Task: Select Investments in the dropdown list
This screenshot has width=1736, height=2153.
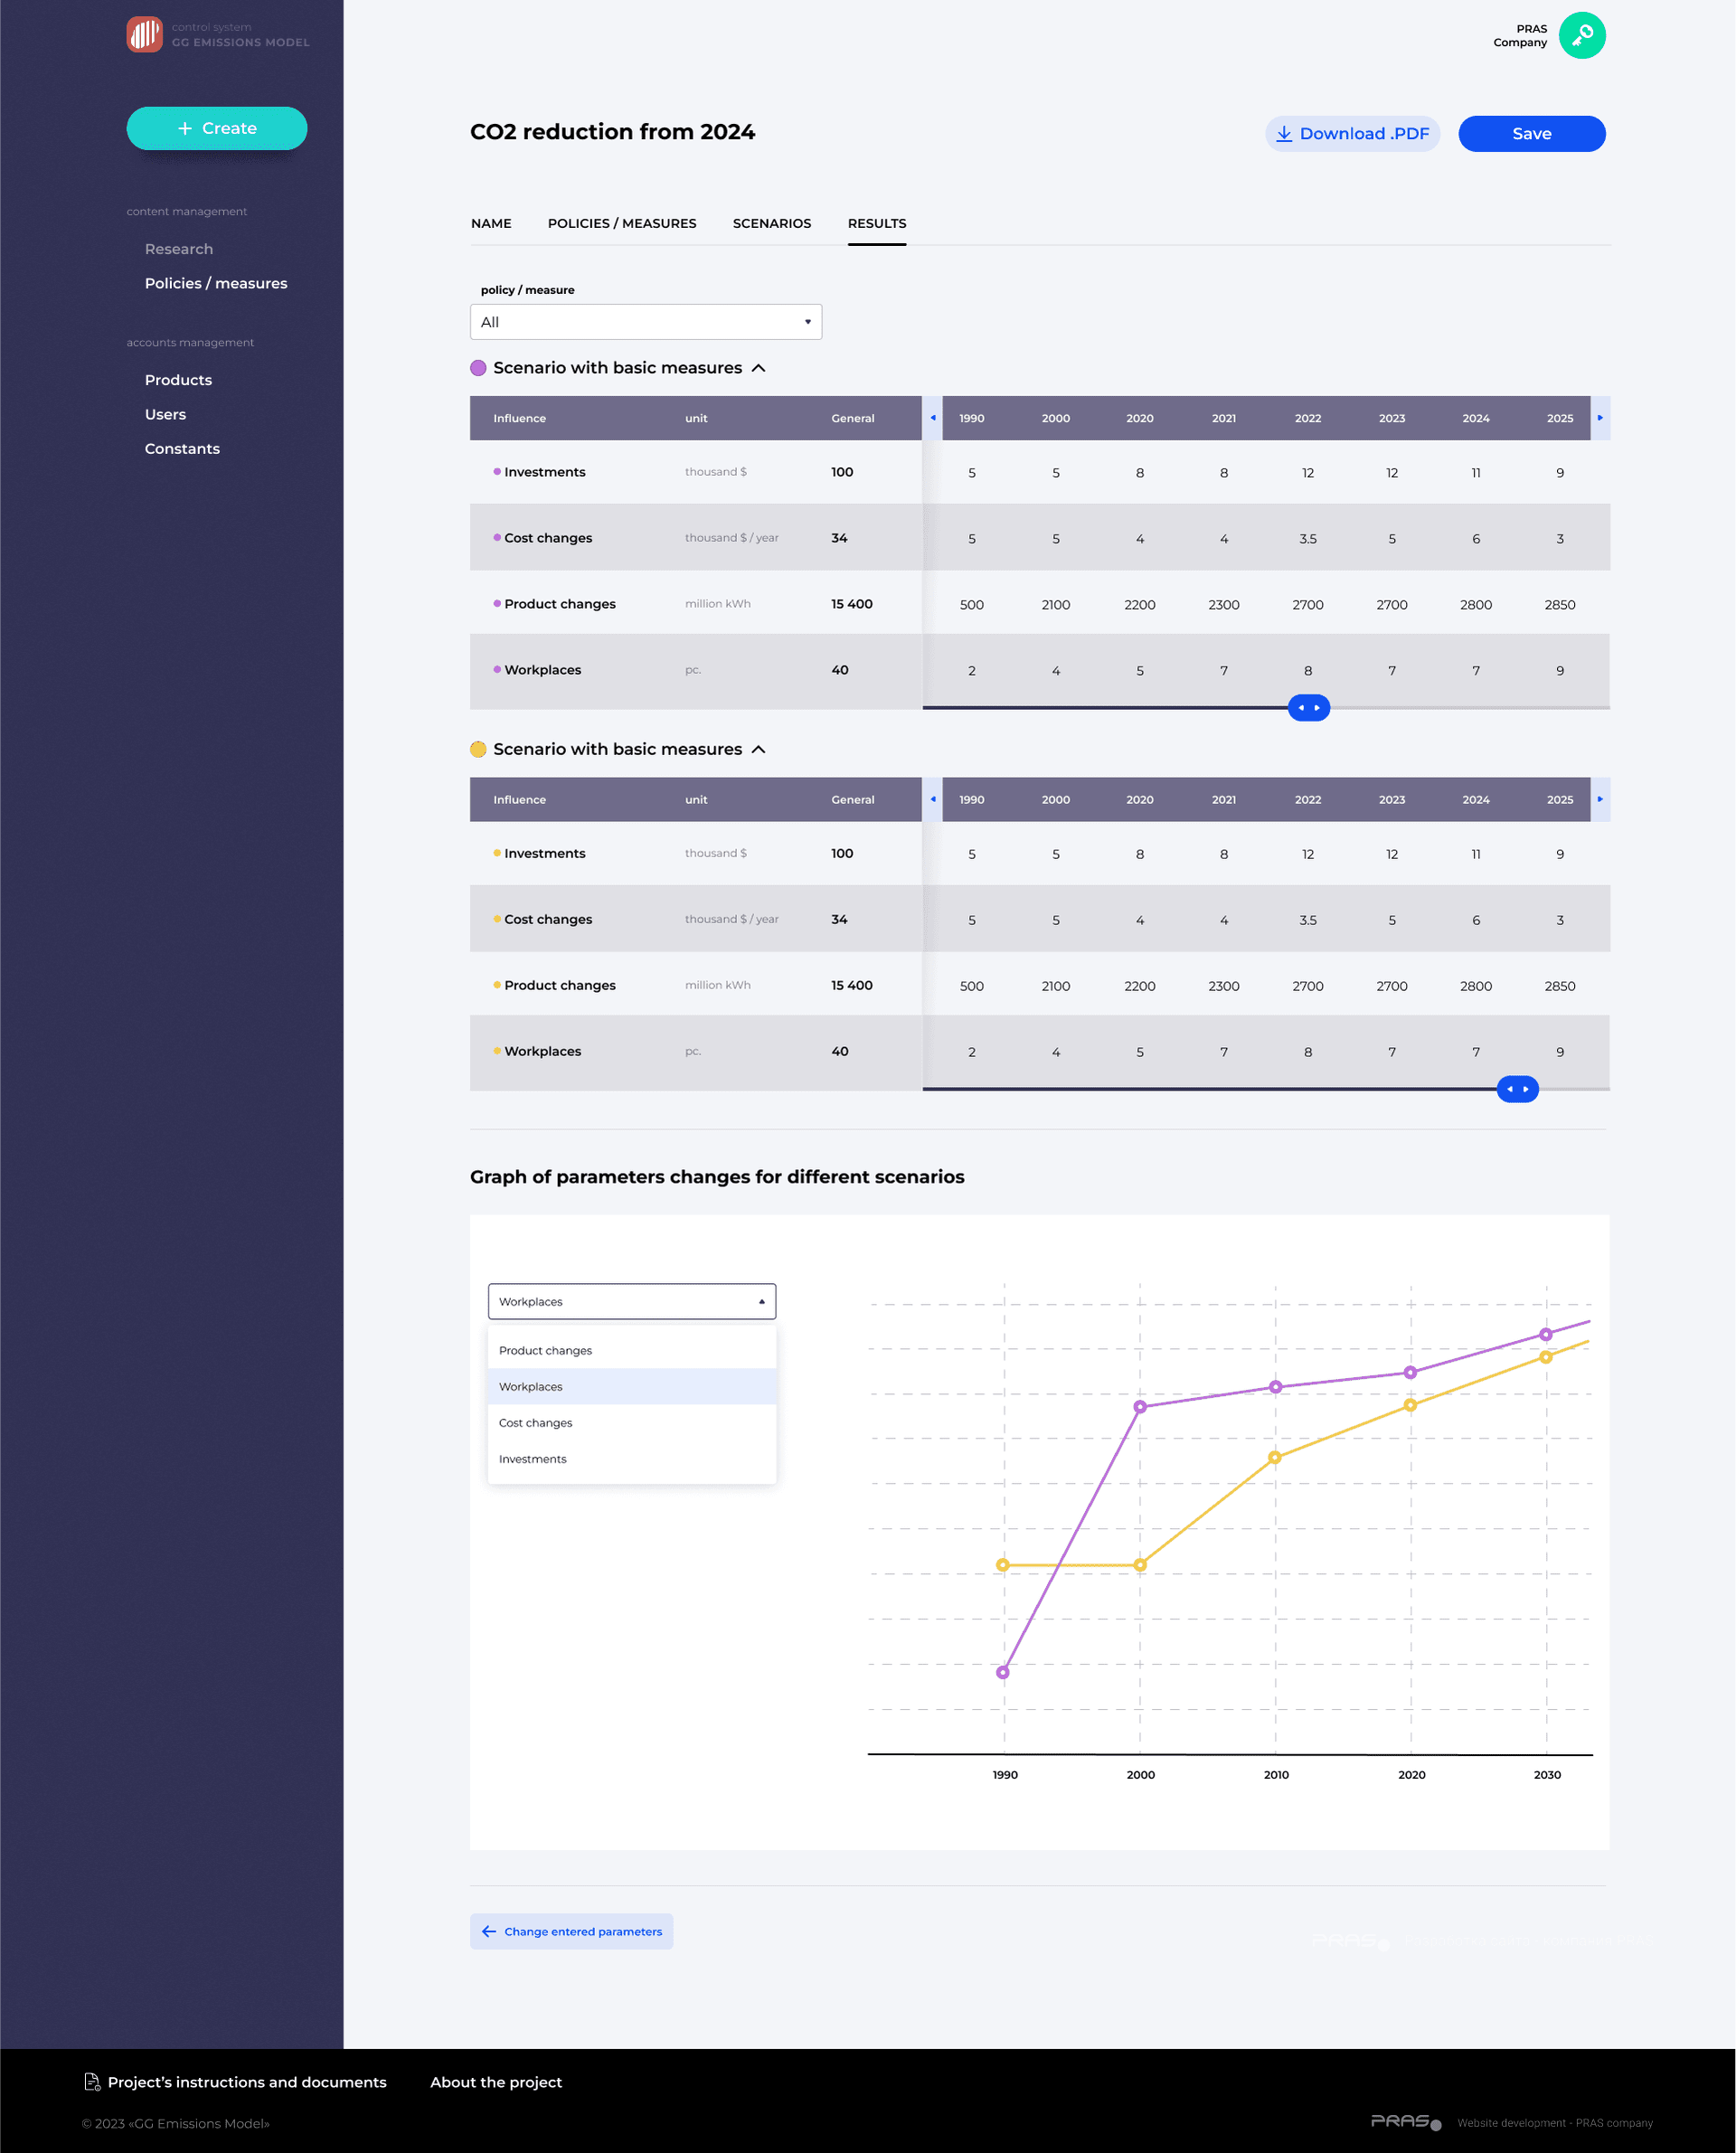Action: (632, 1459)
